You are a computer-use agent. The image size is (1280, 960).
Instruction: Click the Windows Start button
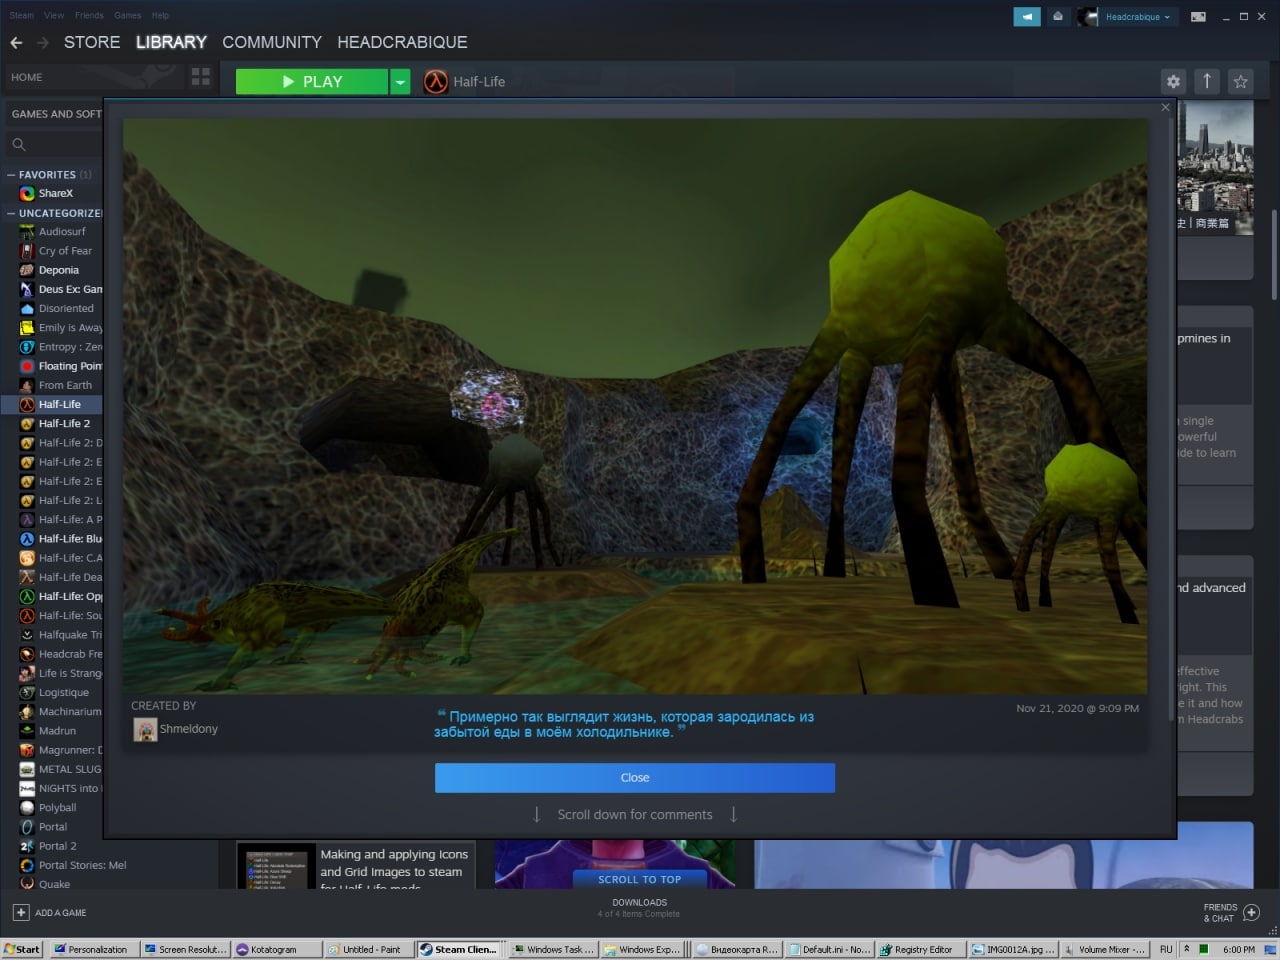22,949
